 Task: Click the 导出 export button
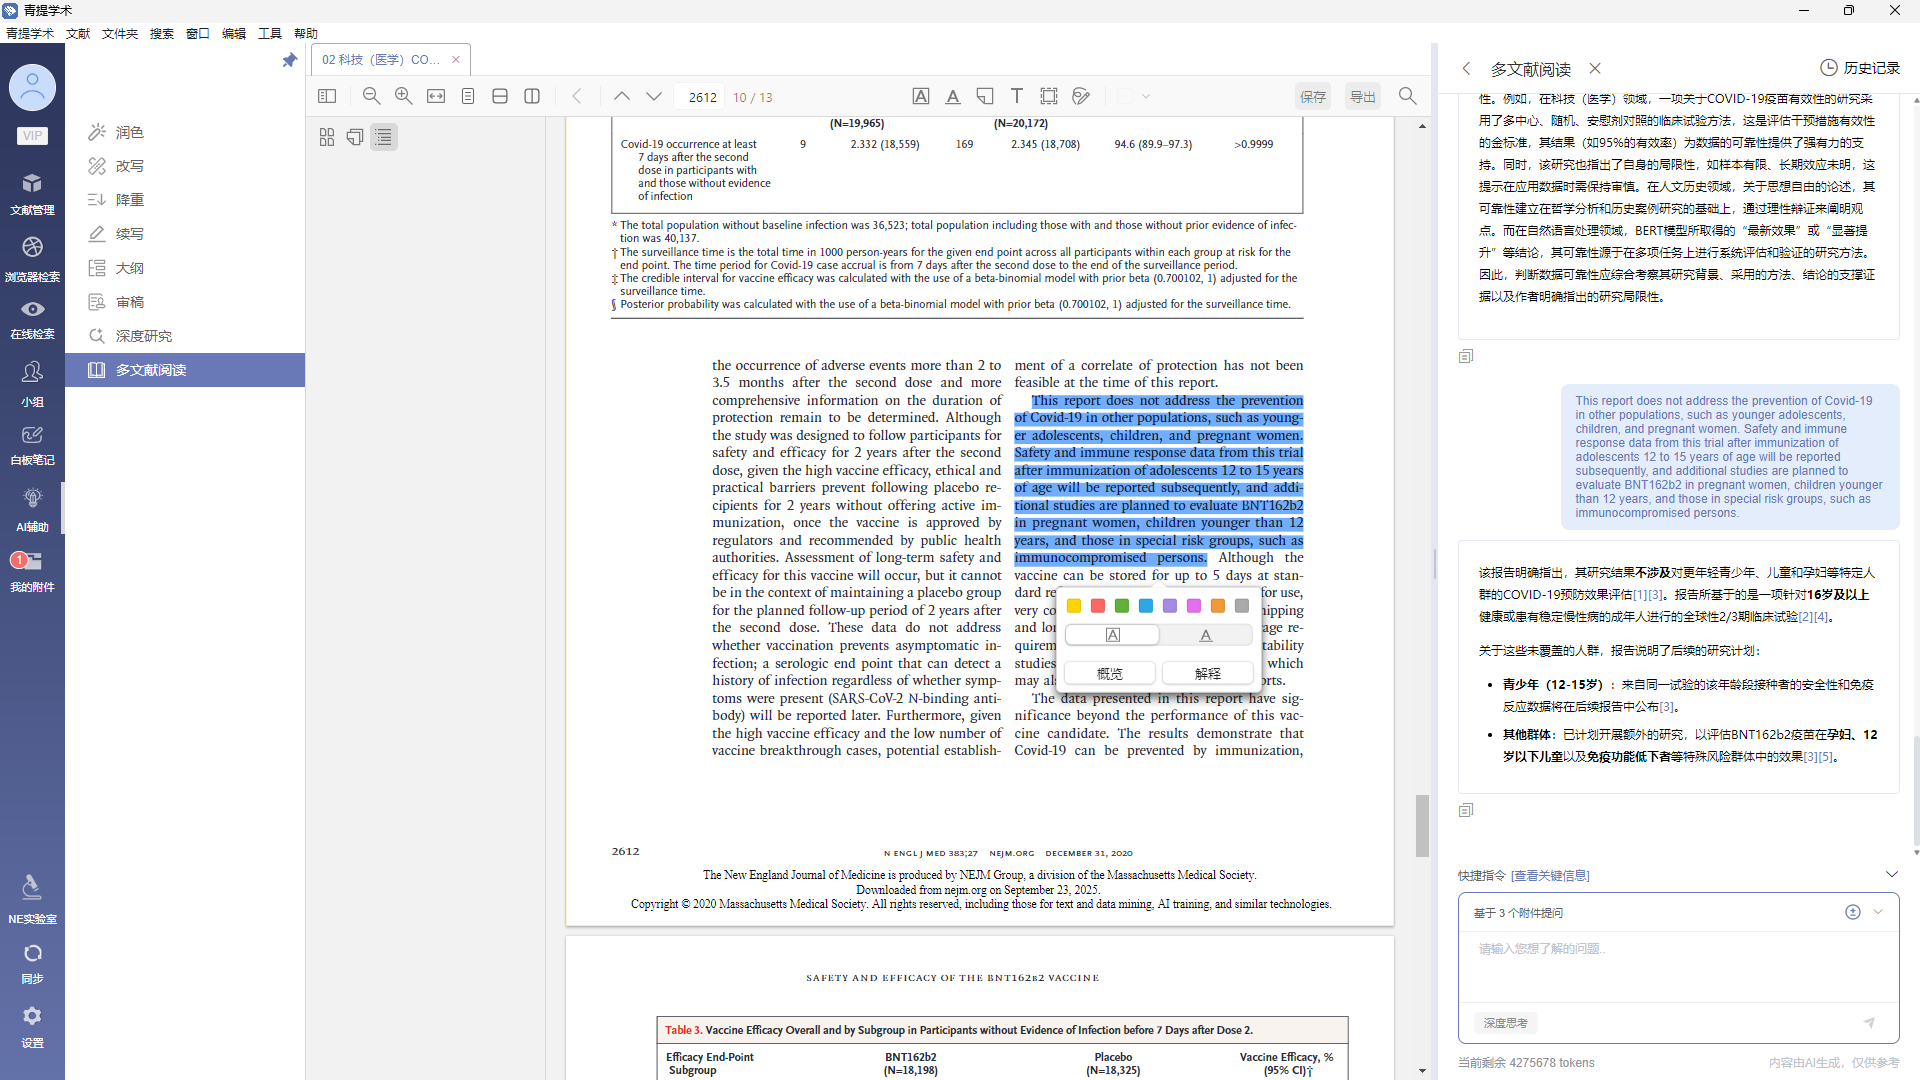[x=1362, y=97]
